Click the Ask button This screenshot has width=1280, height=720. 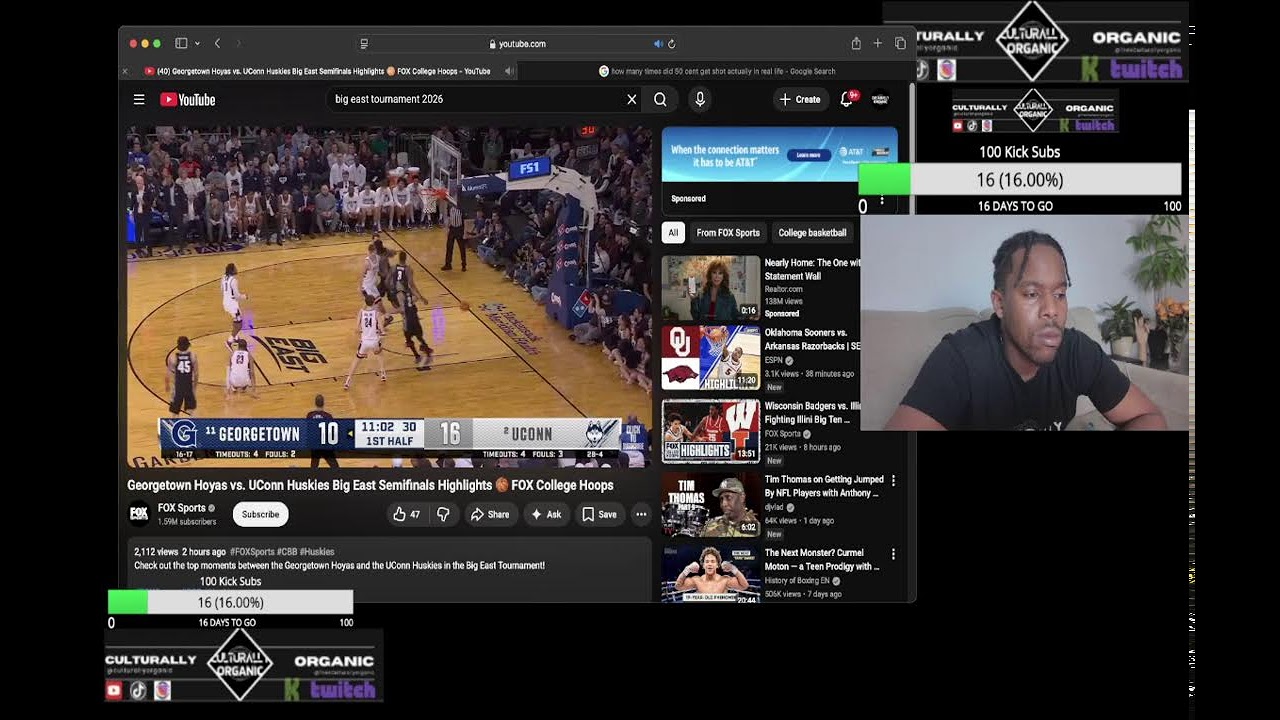point(546,514)
